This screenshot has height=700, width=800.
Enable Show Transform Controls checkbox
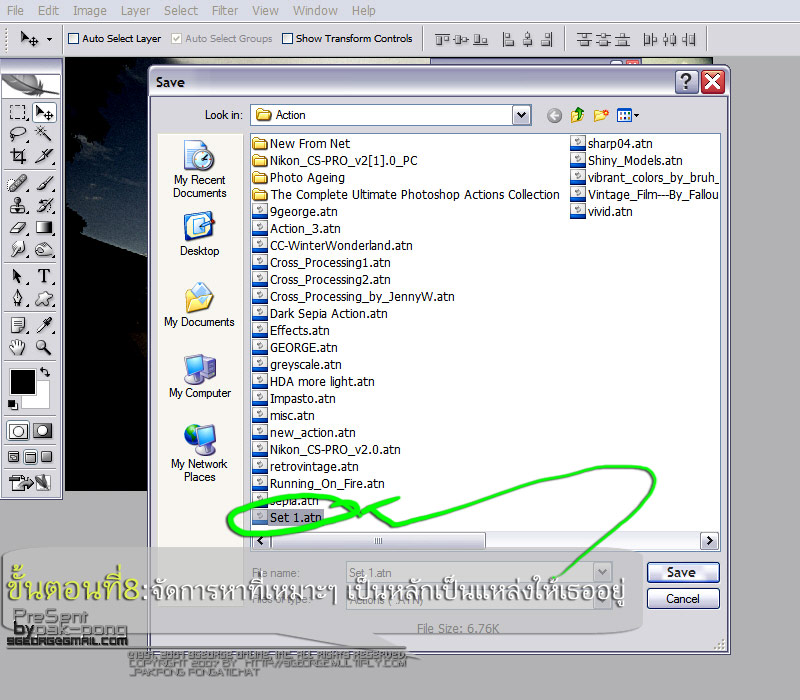287,38
